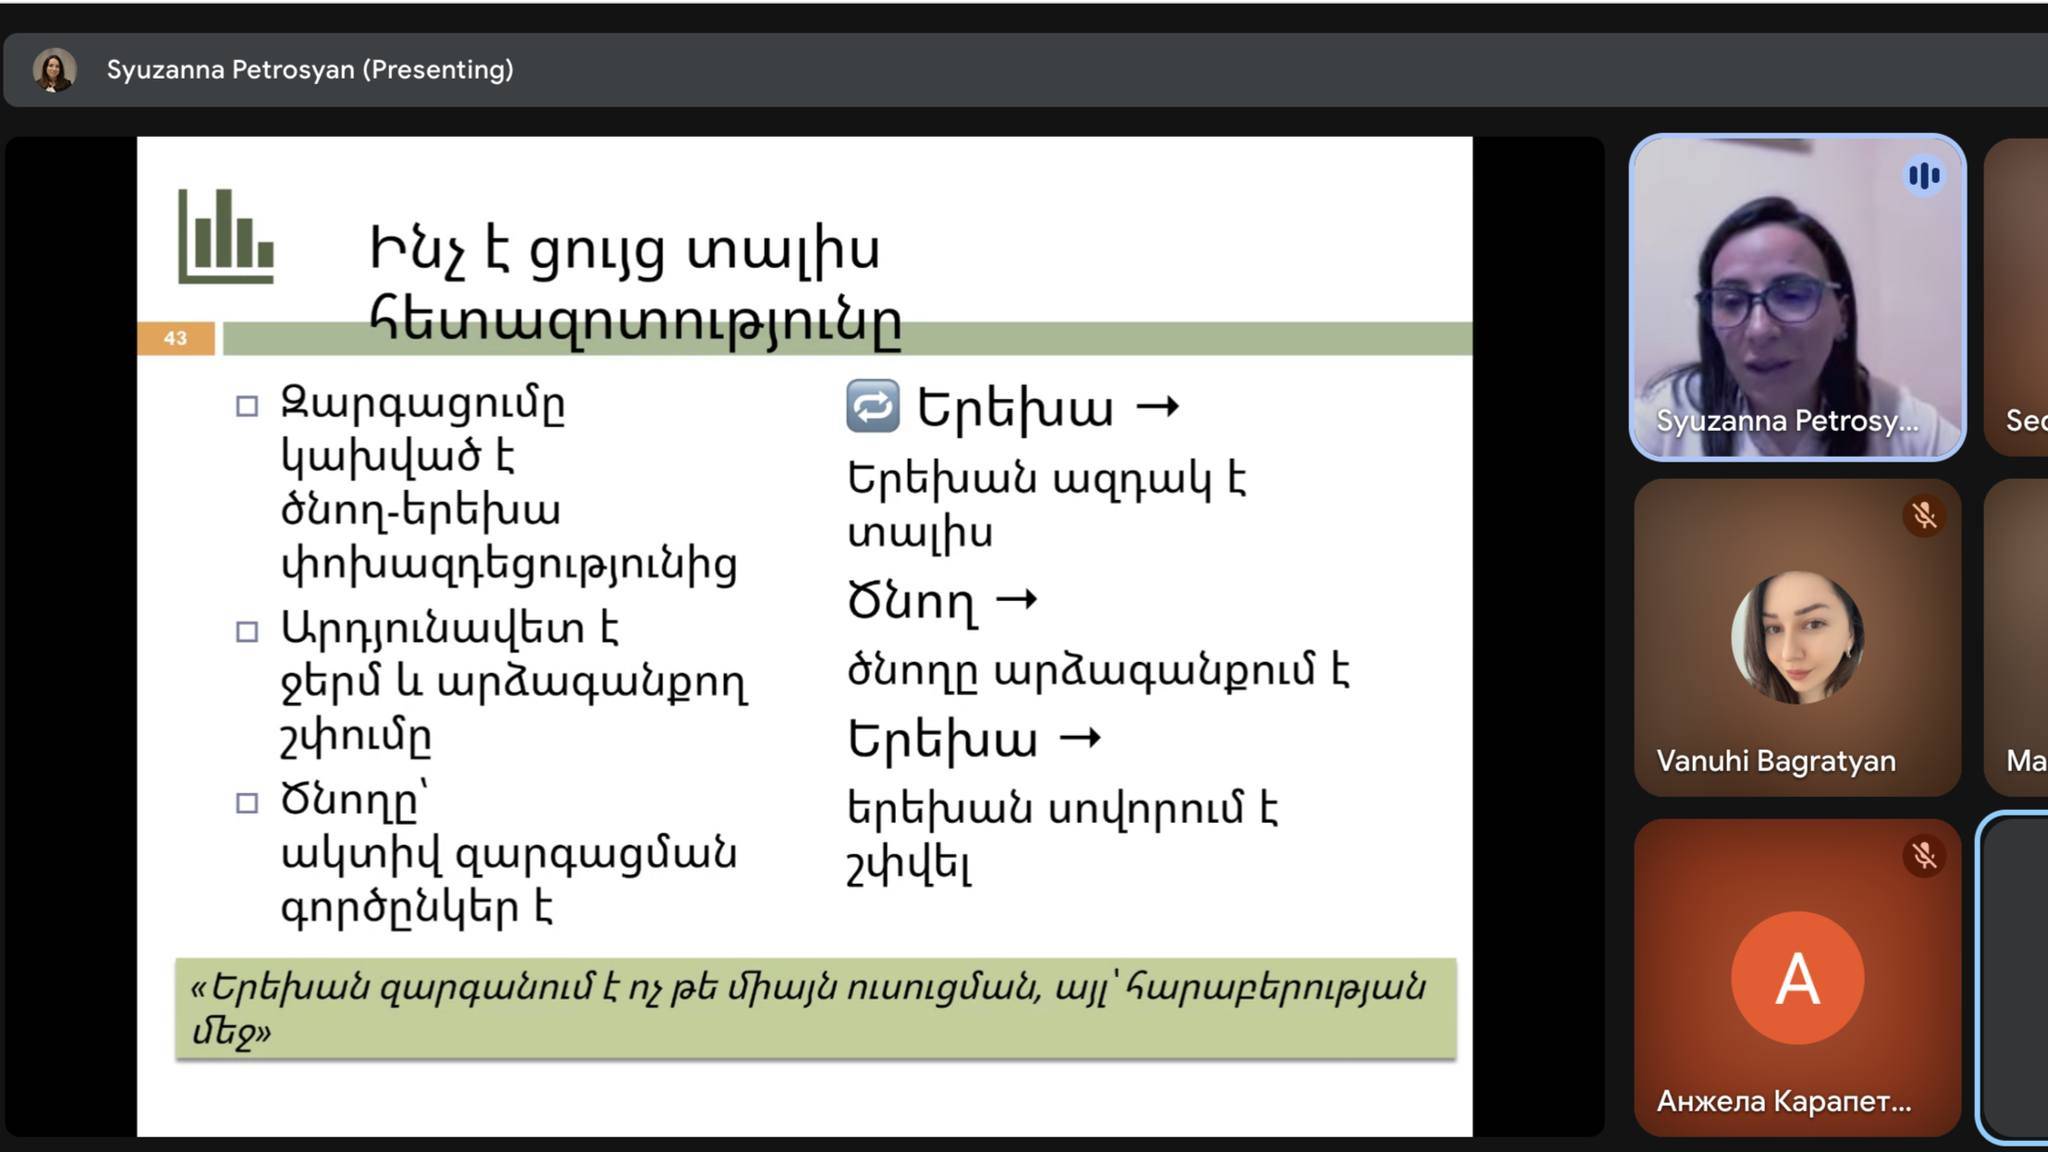Click the bar chart icon on the slide
This screenshot has height=1152, width=2048.
(x=226, y=237)
